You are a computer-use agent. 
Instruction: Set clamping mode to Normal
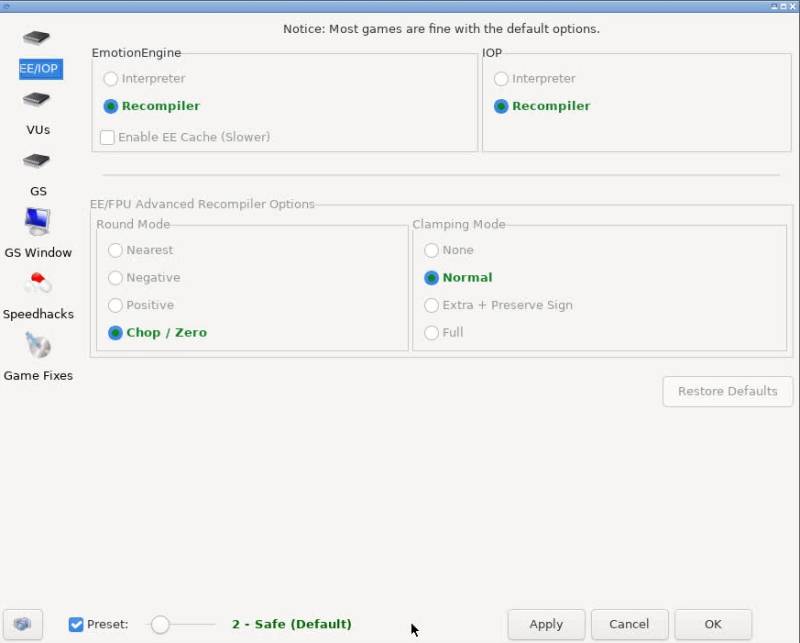click(432, 278)
